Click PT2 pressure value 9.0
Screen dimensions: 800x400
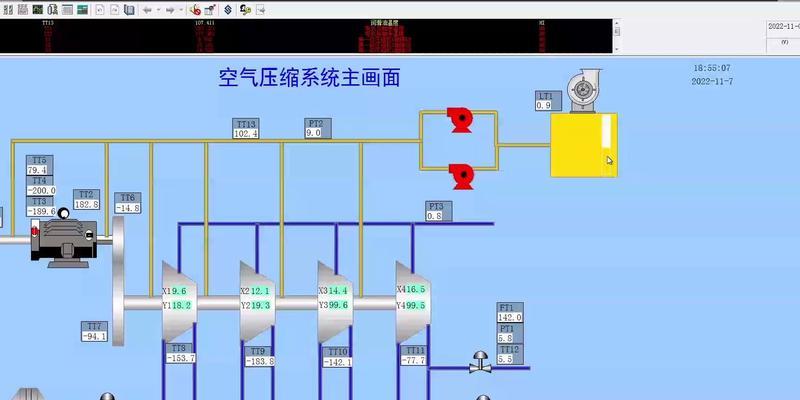(313, 133)
